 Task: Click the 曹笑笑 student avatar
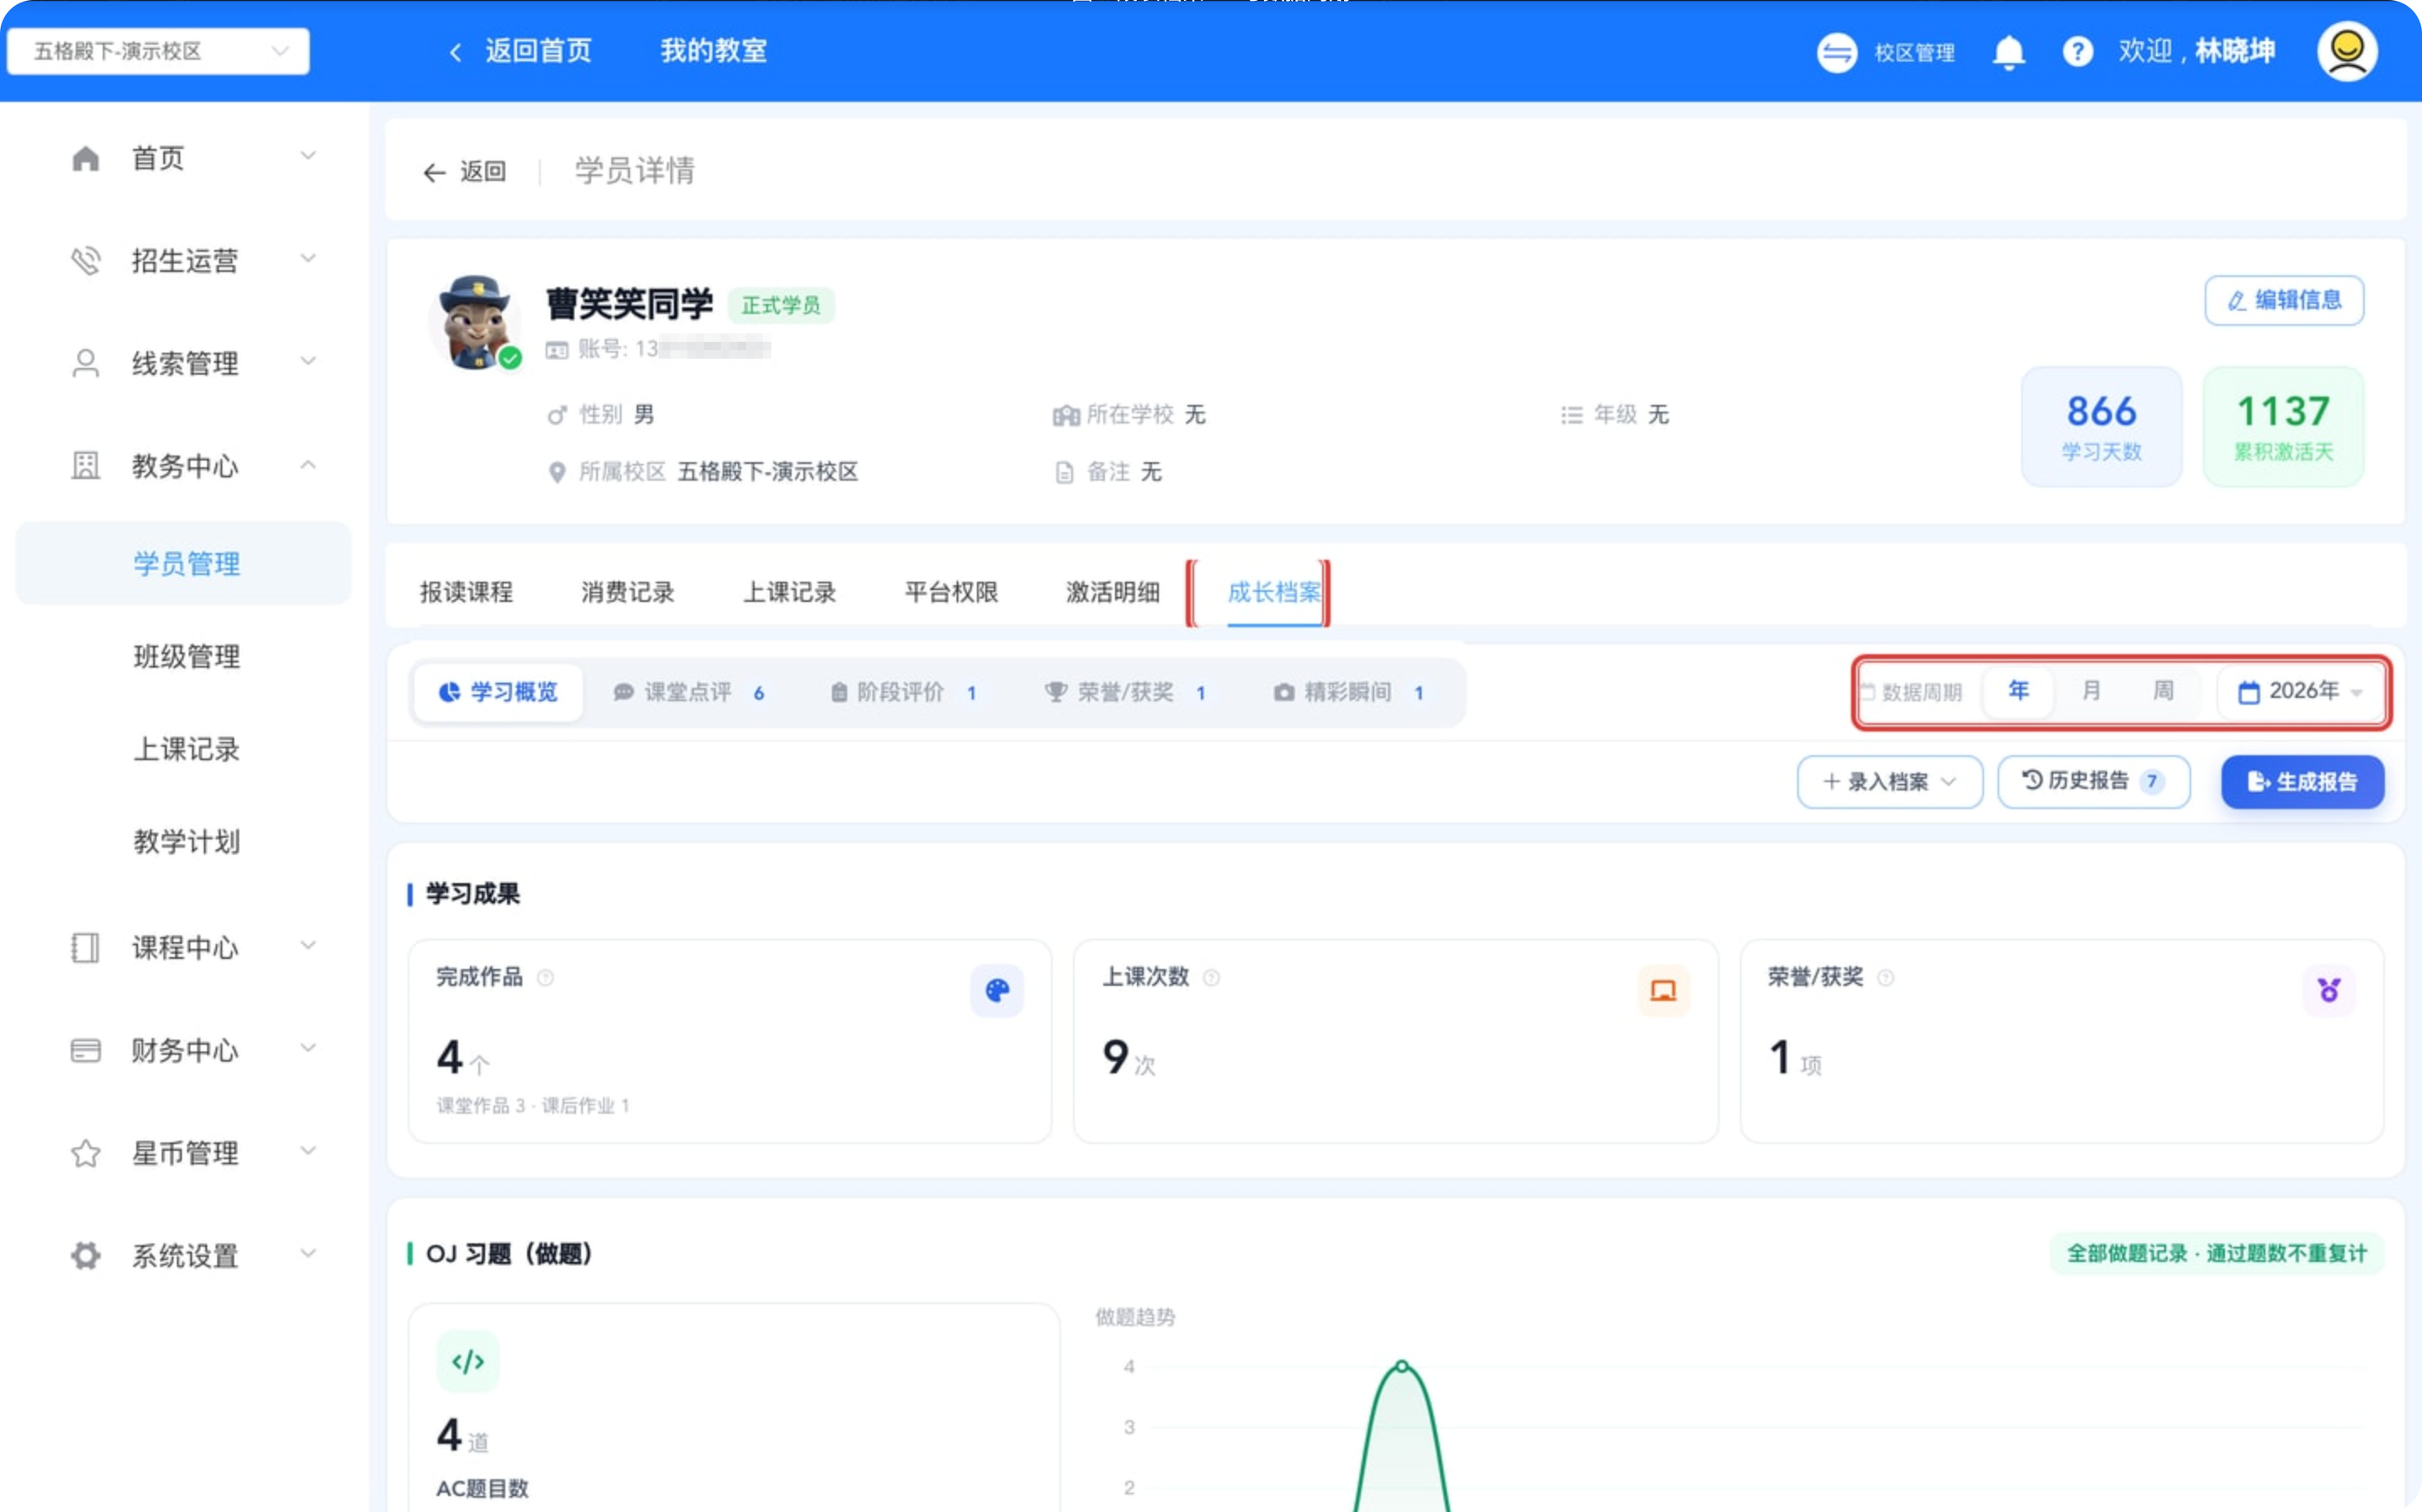(475, 323)
